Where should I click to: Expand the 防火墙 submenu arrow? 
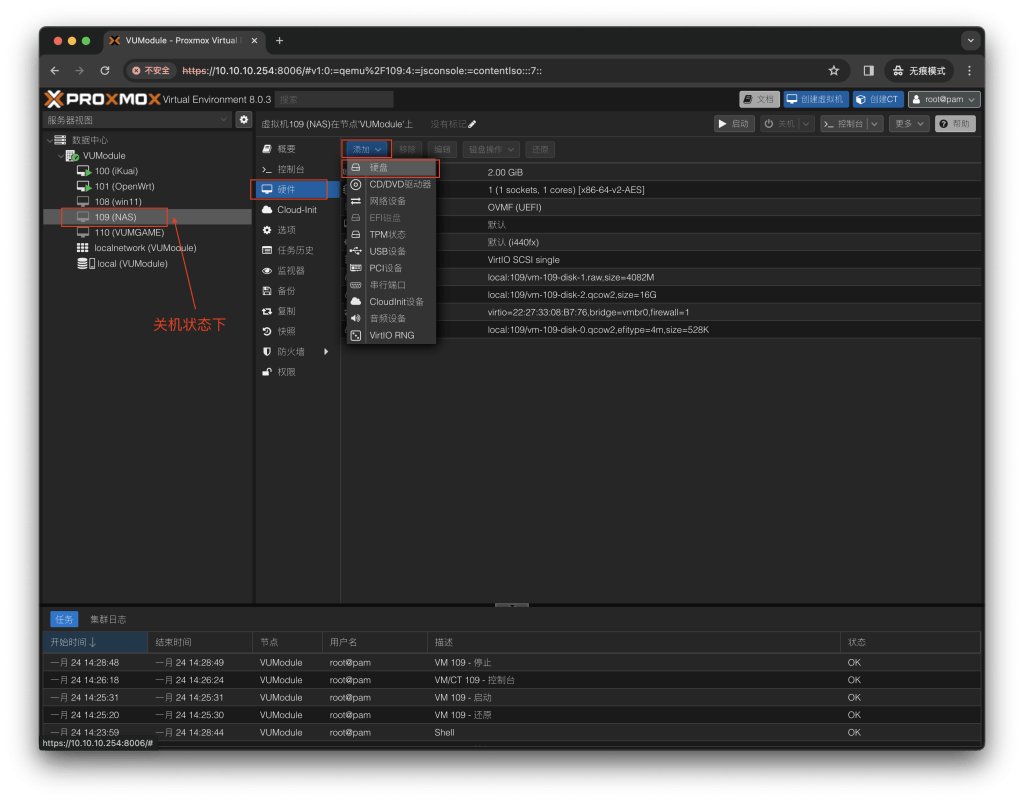pyautogui.click(x=326, y=352)
